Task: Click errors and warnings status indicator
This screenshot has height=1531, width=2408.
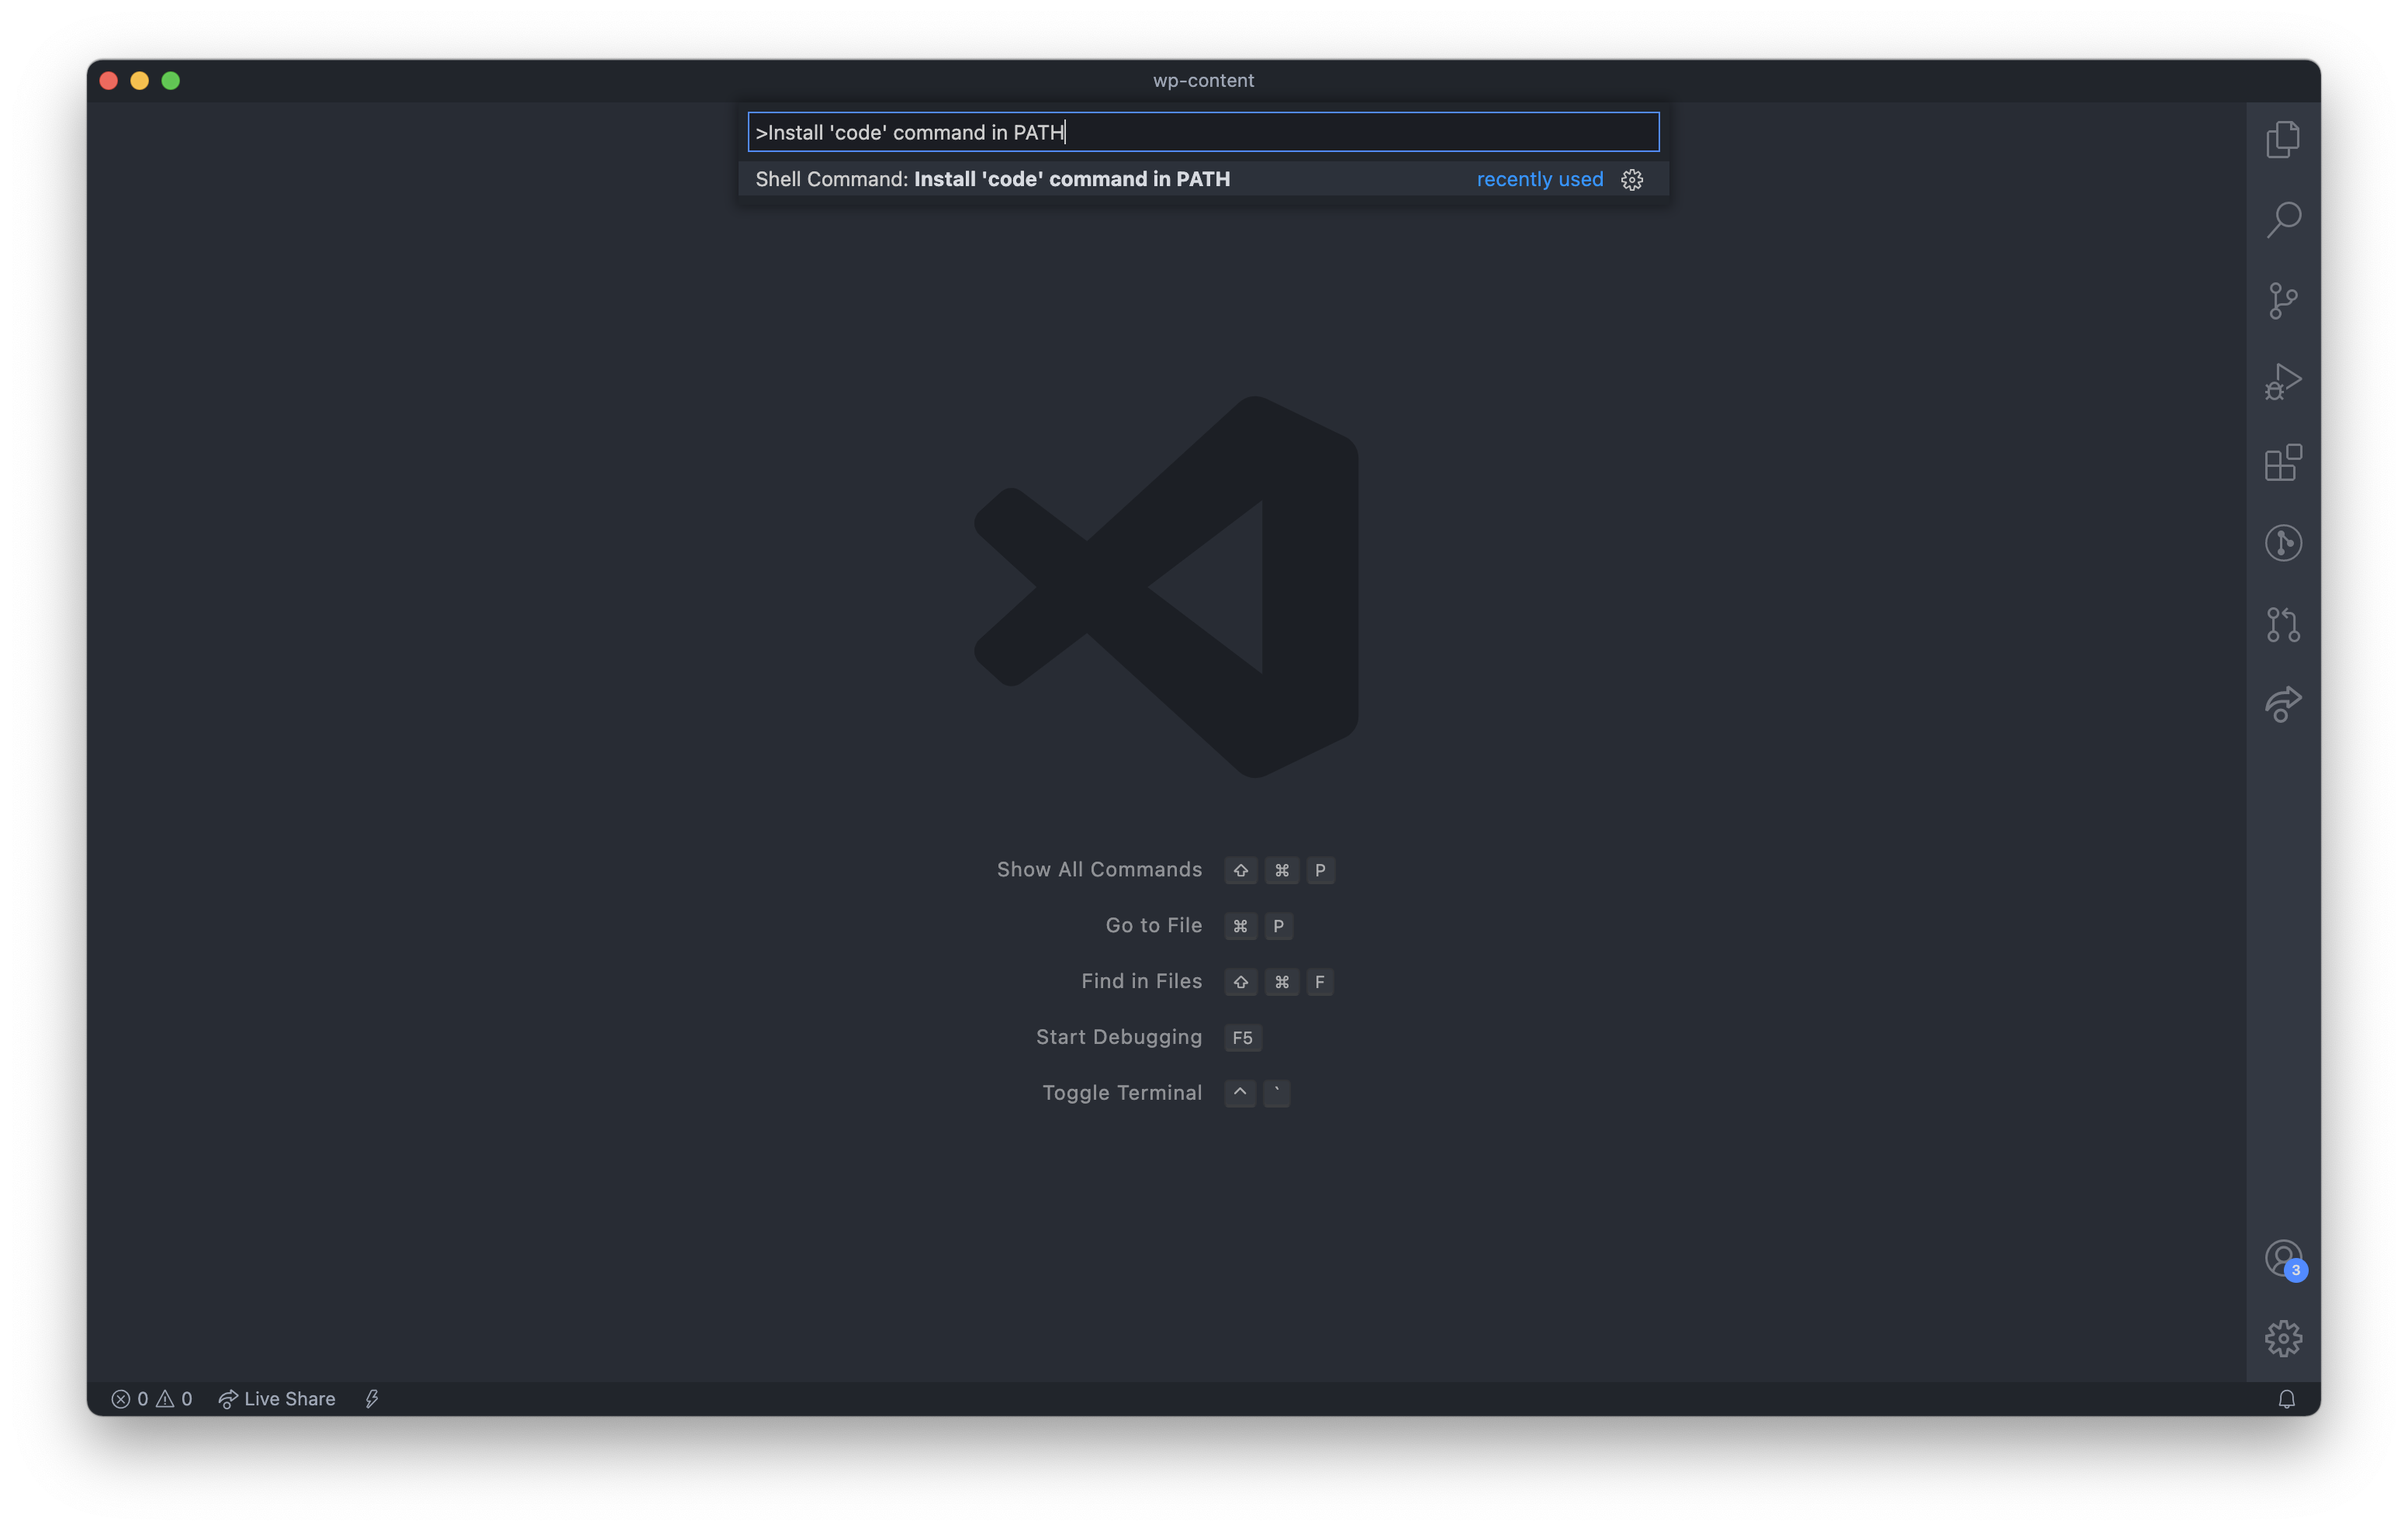Action: 151,1398
